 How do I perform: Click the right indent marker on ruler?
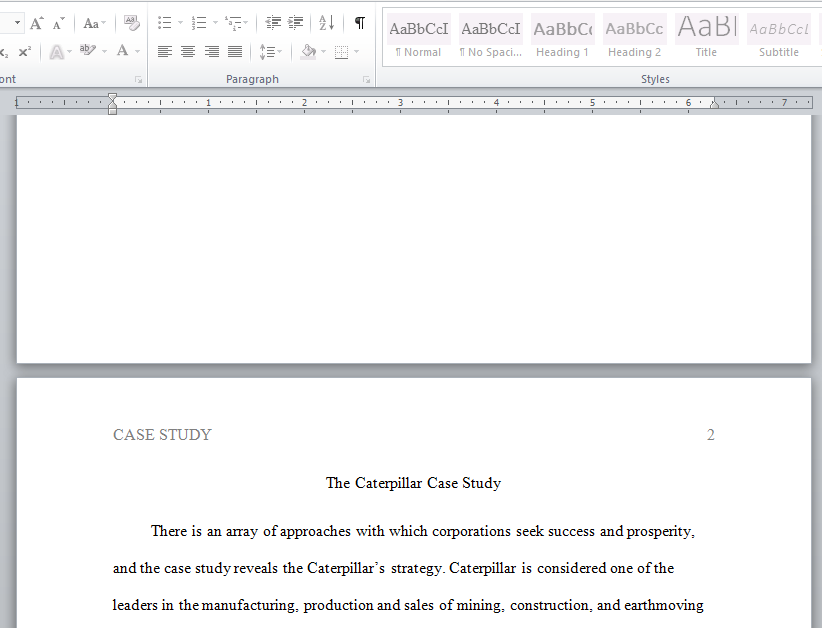pyautogui.click(x=714, y=104)
